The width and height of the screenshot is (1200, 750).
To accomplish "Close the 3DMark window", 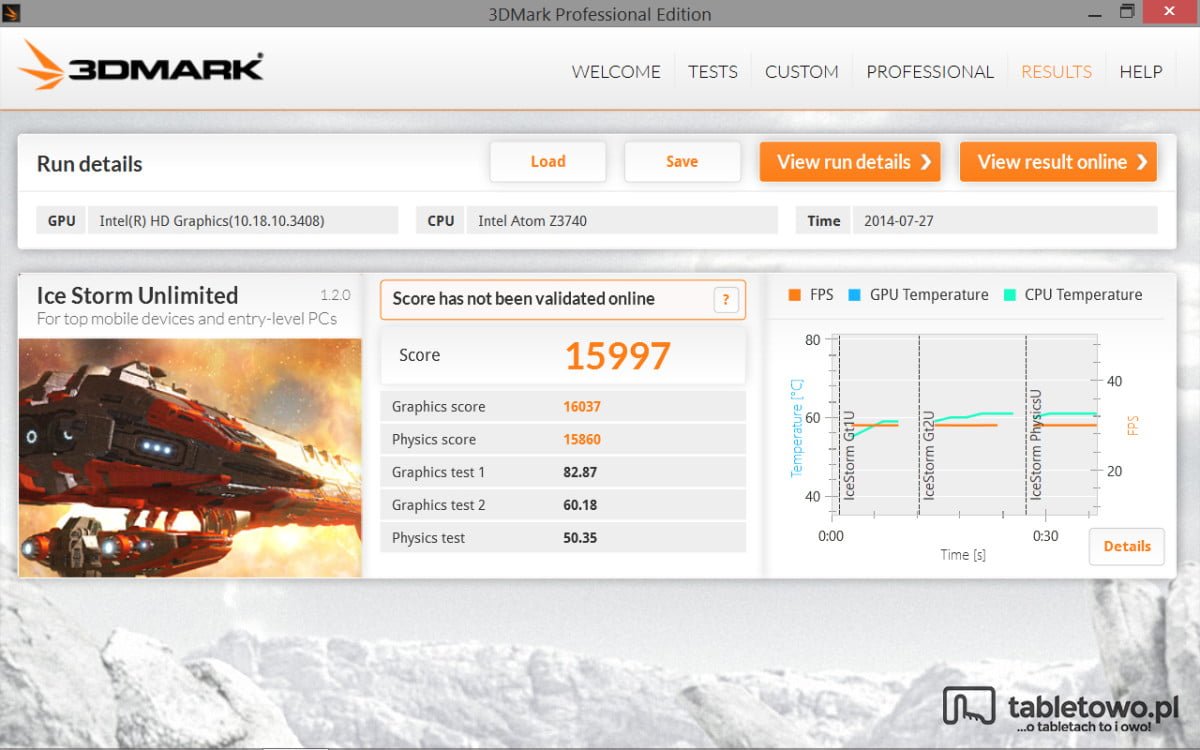I will 1169,11.
